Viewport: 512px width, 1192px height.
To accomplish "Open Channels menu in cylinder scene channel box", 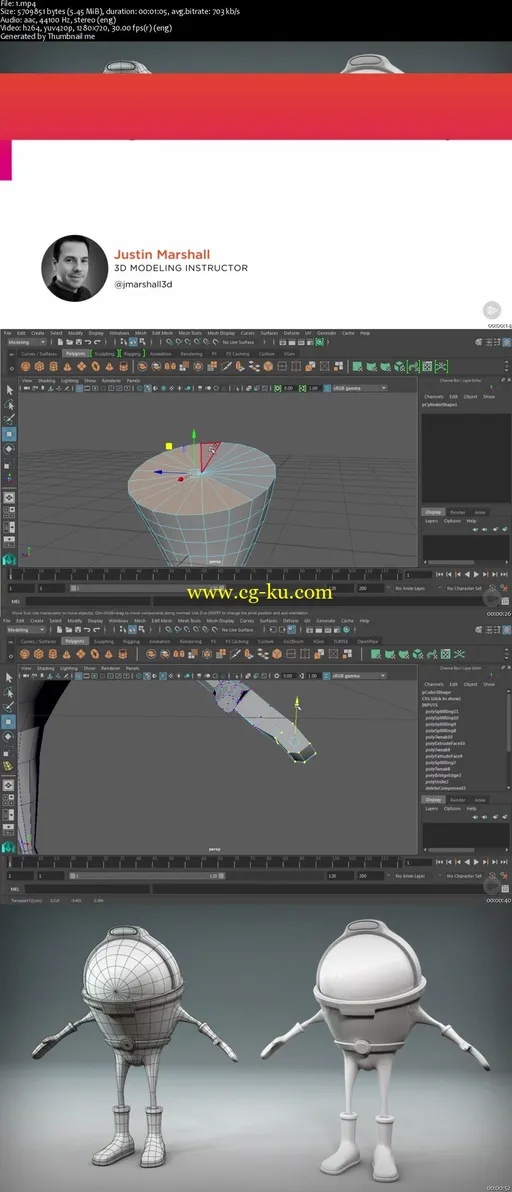I will pos(434,397).
